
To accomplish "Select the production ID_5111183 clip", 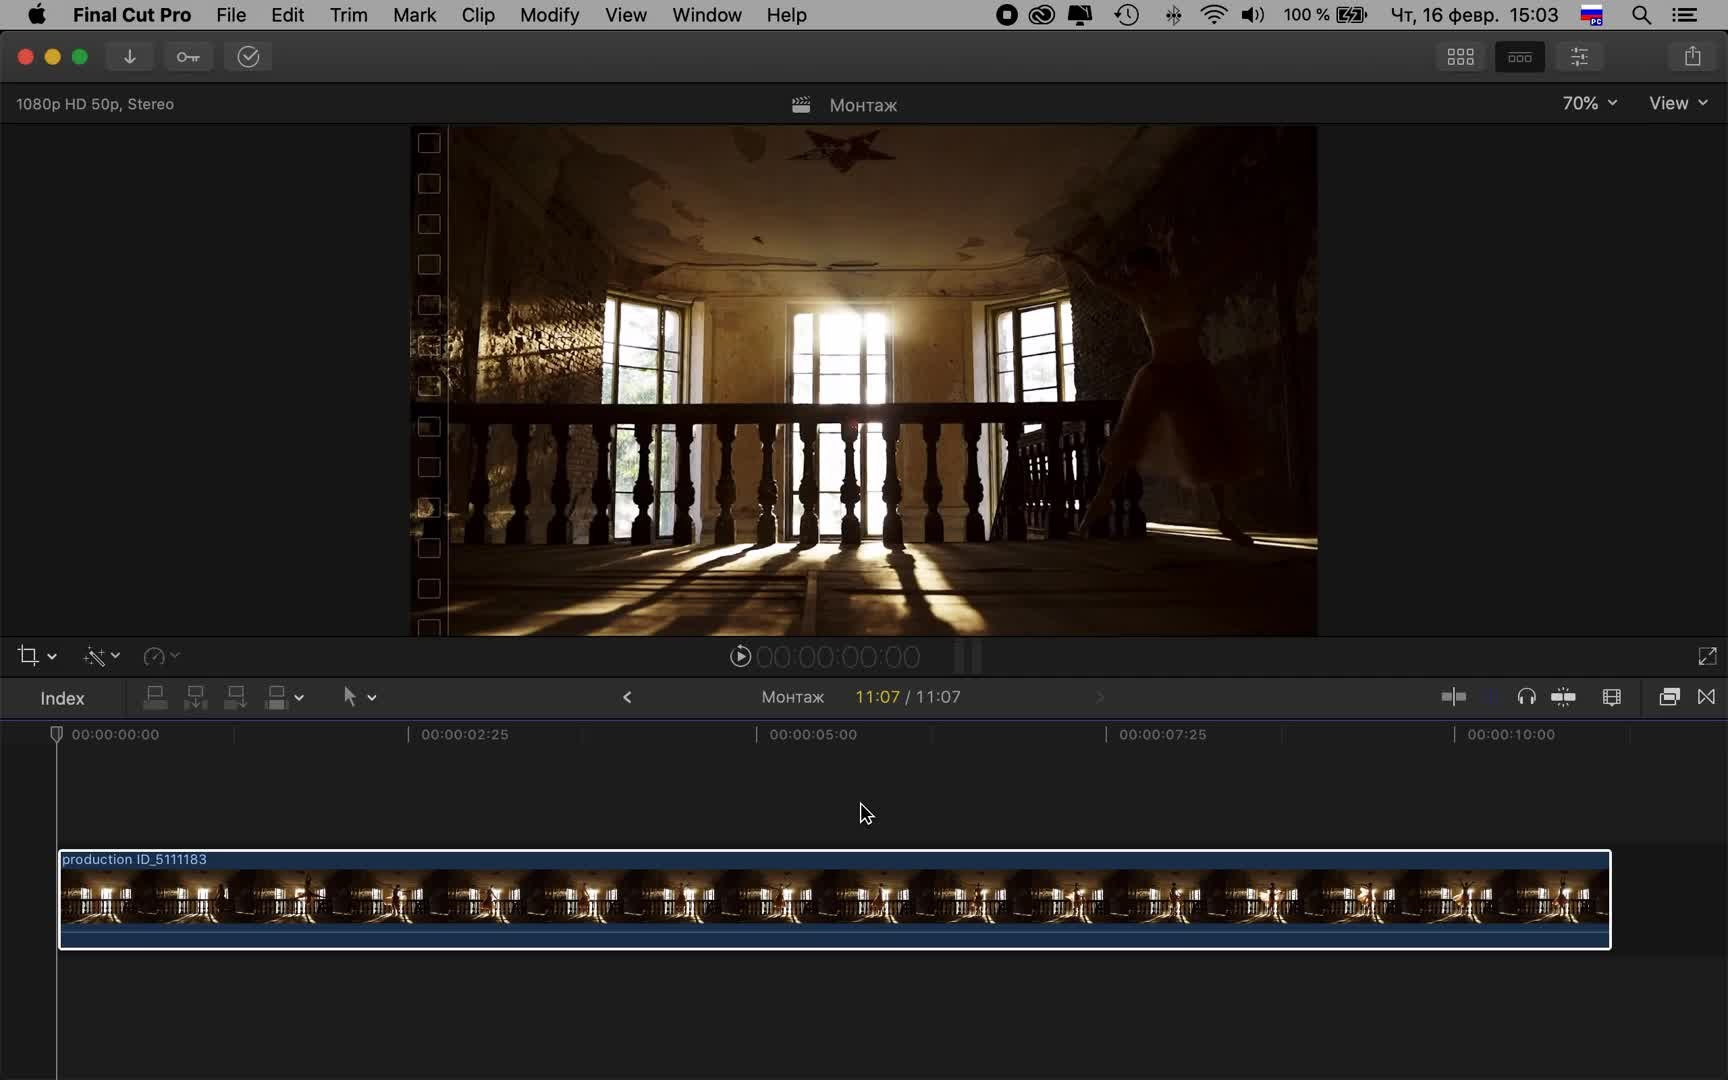I will coord(834,899).
